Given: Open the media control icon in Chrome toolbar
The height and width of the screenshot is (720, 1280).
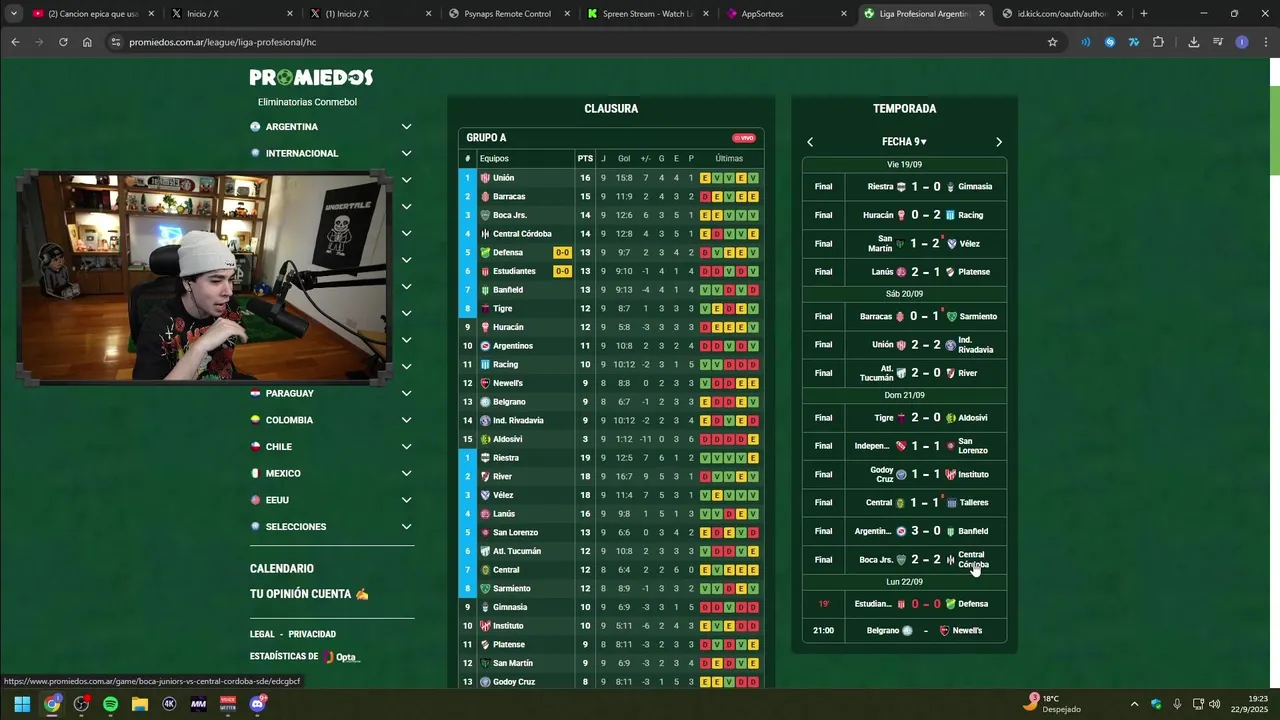Looking at the screenshot, I should pos(1218,42).
